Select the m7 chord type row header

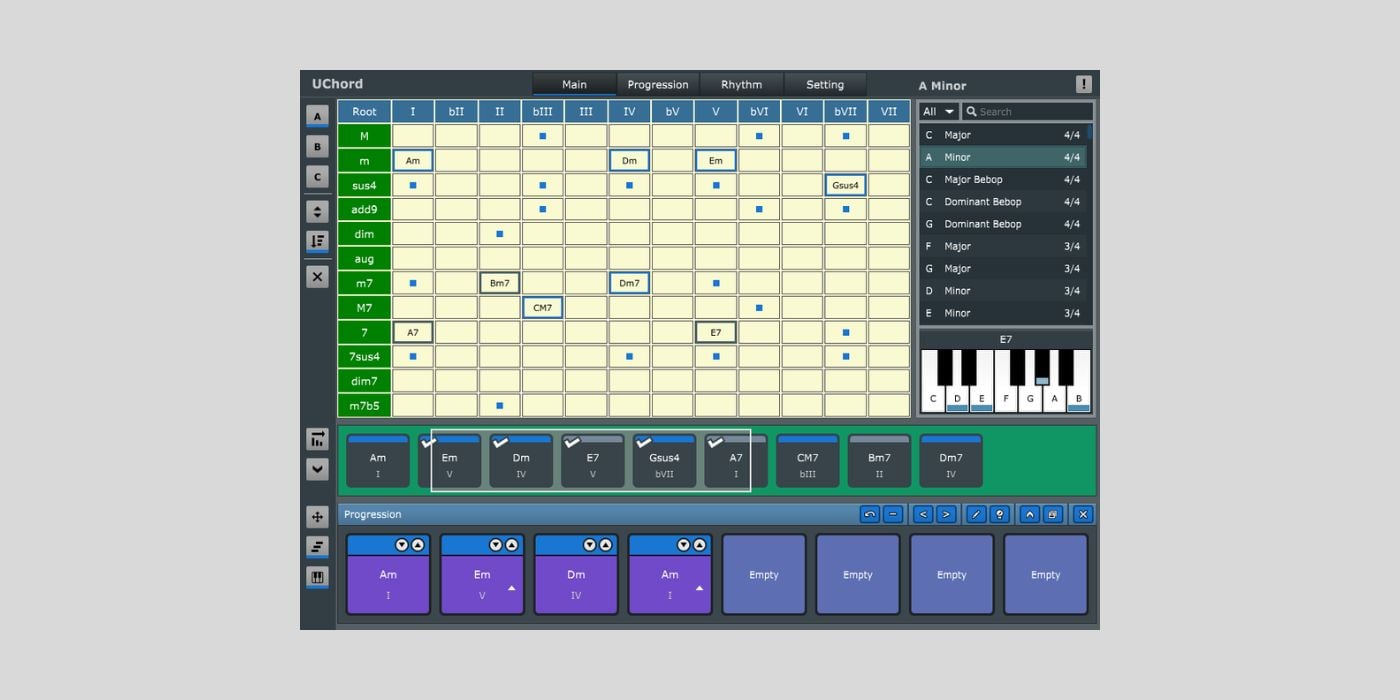(x=364, y=283)
